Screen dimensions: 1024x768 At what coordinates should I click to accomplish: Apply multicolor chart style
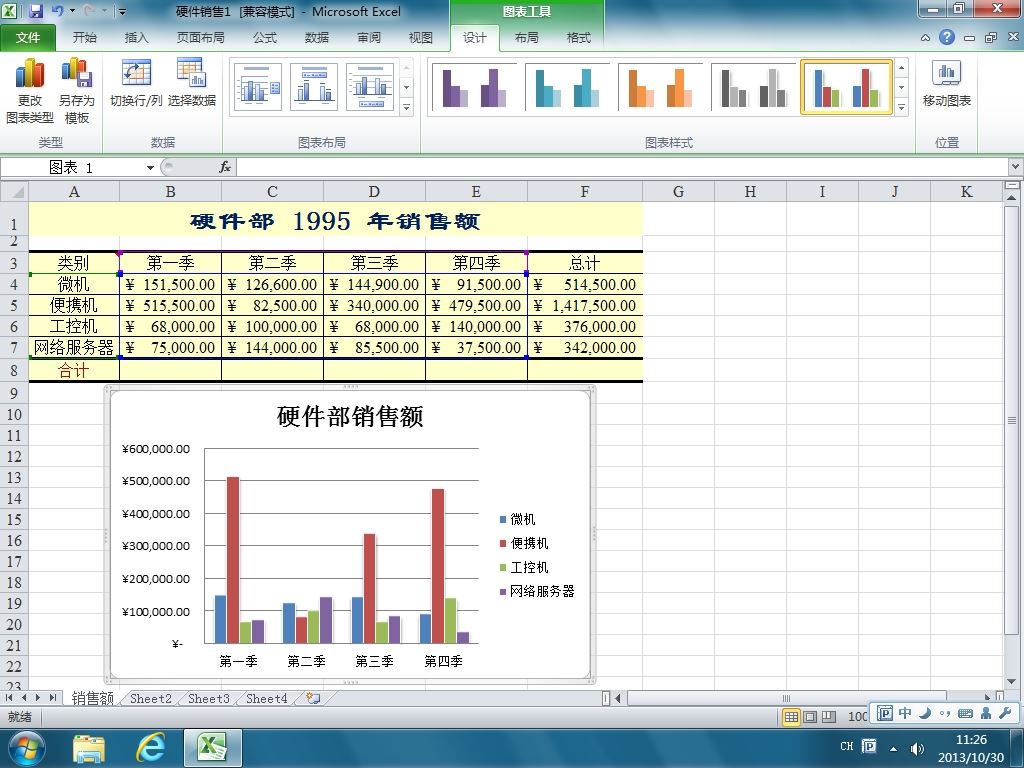(x=846, y=88)
